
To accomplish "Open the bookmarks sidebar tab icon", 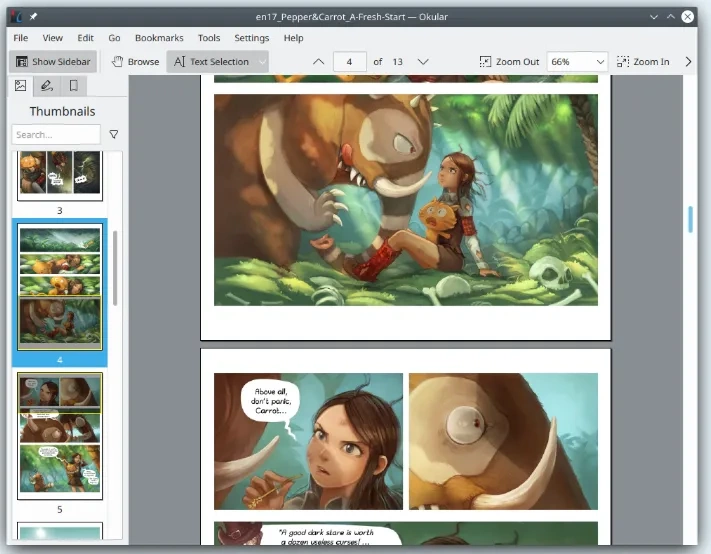I will 73,85.
